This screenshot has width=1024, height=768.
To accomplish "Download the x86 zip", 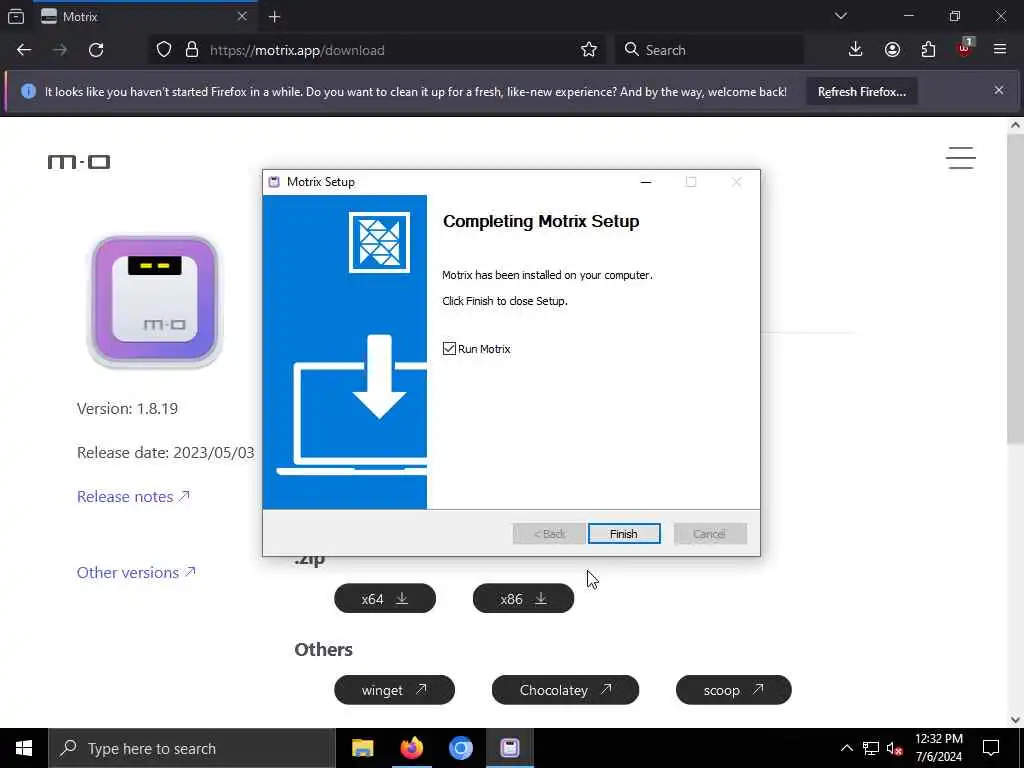I will [523, 598].
